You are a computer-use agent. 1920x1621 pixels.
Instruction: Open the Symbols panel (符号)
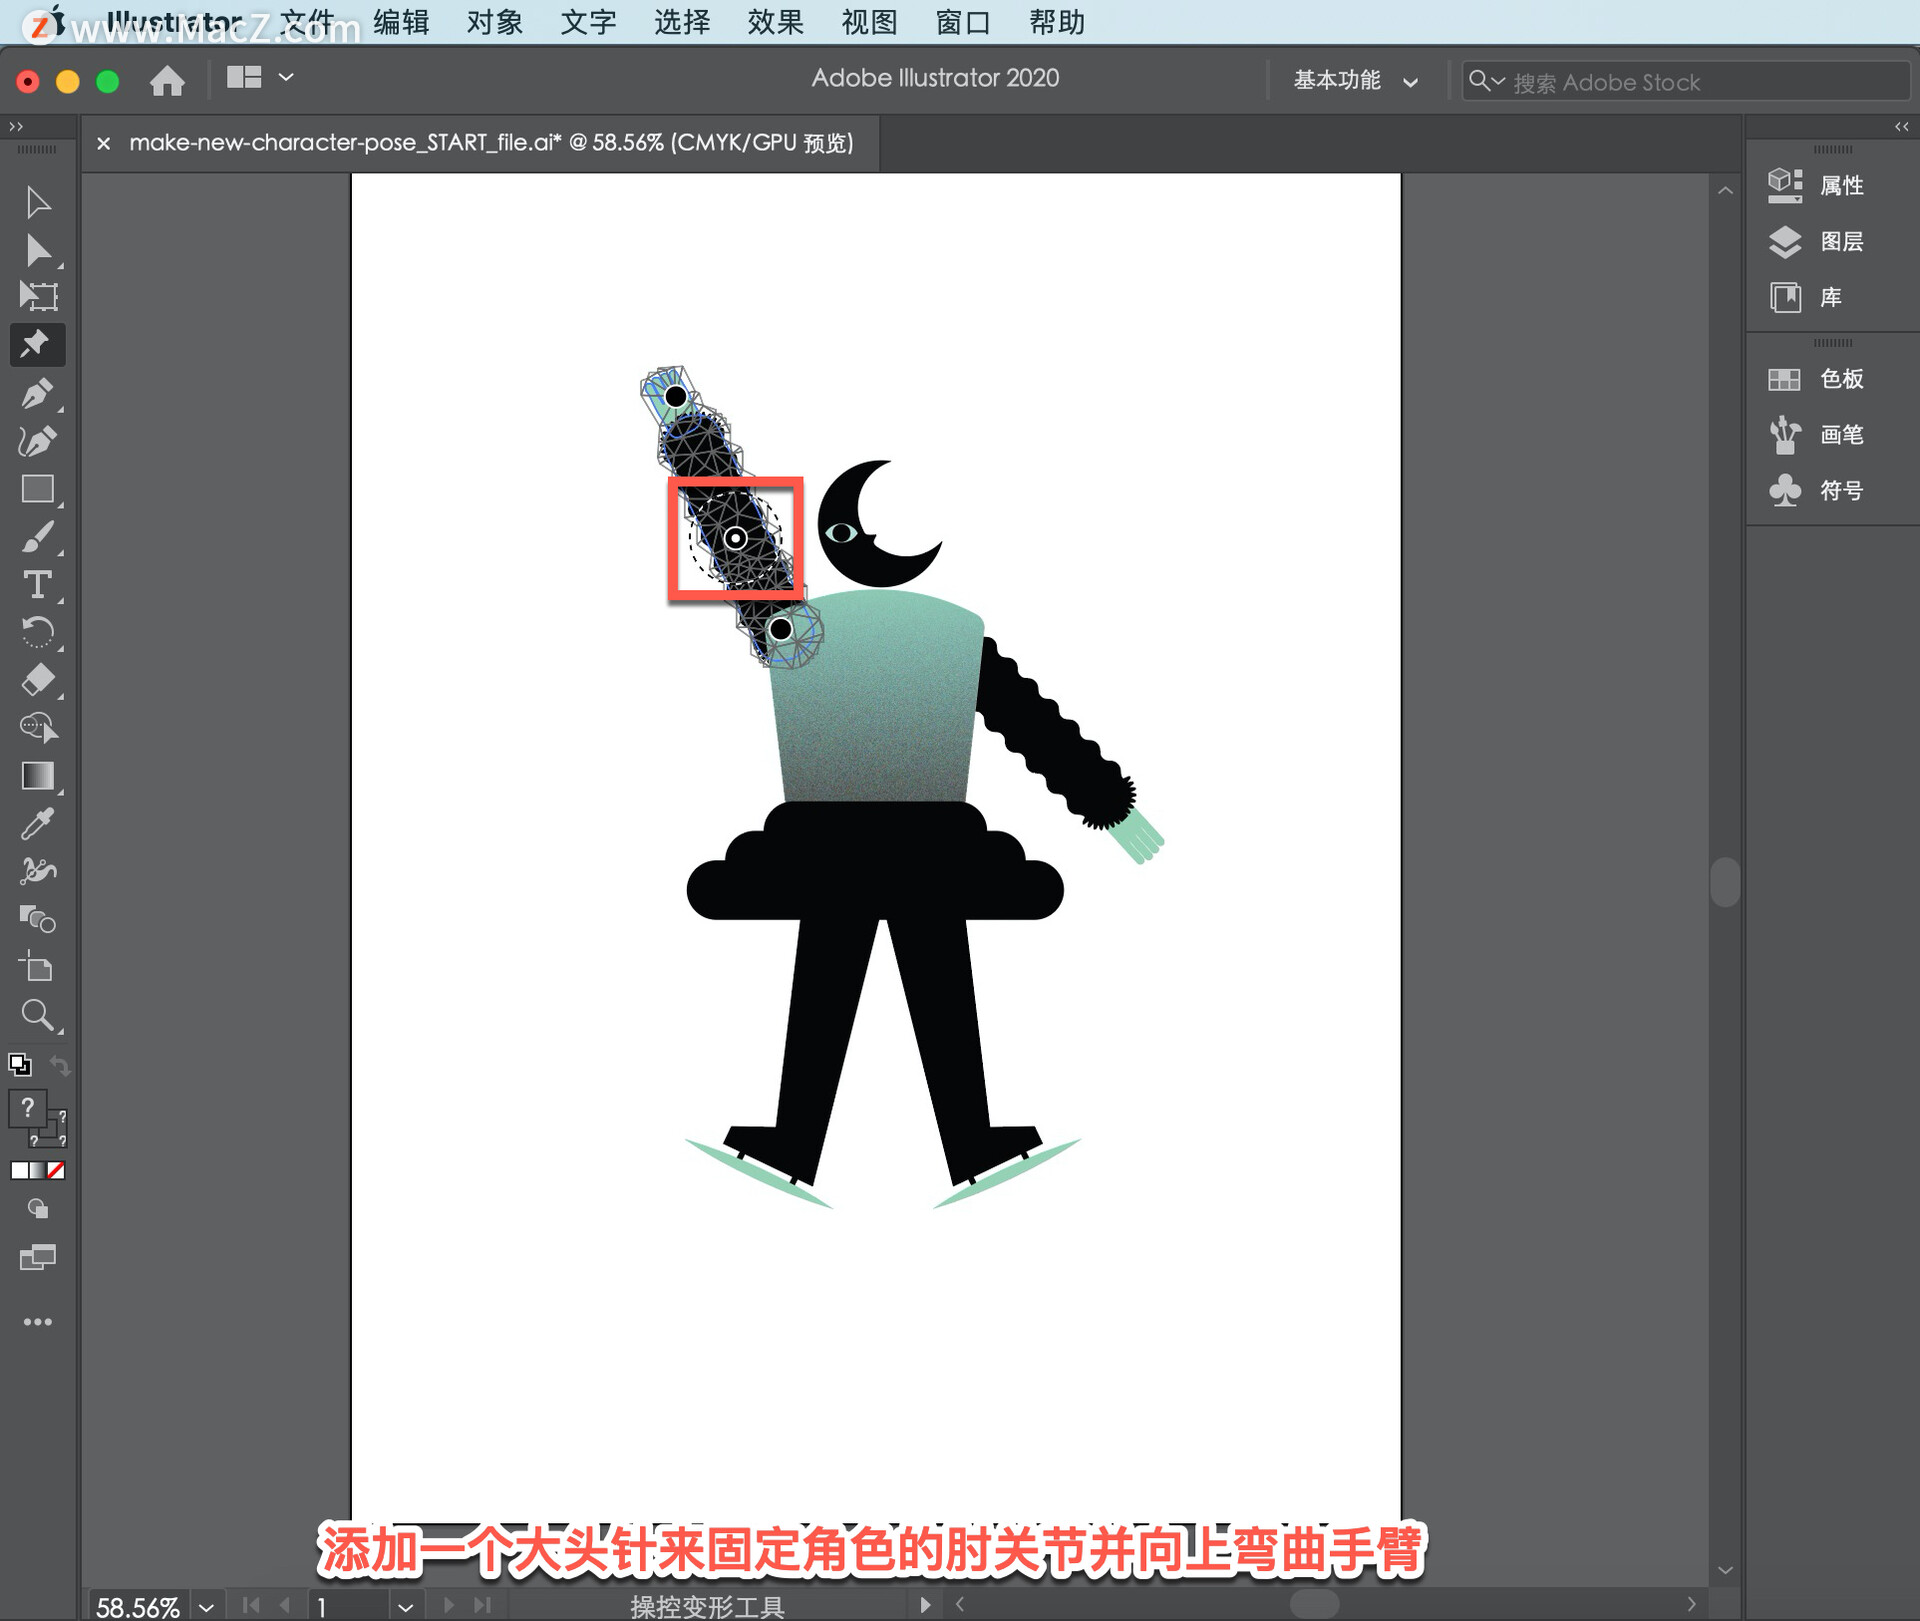(x=1817, y=490)
